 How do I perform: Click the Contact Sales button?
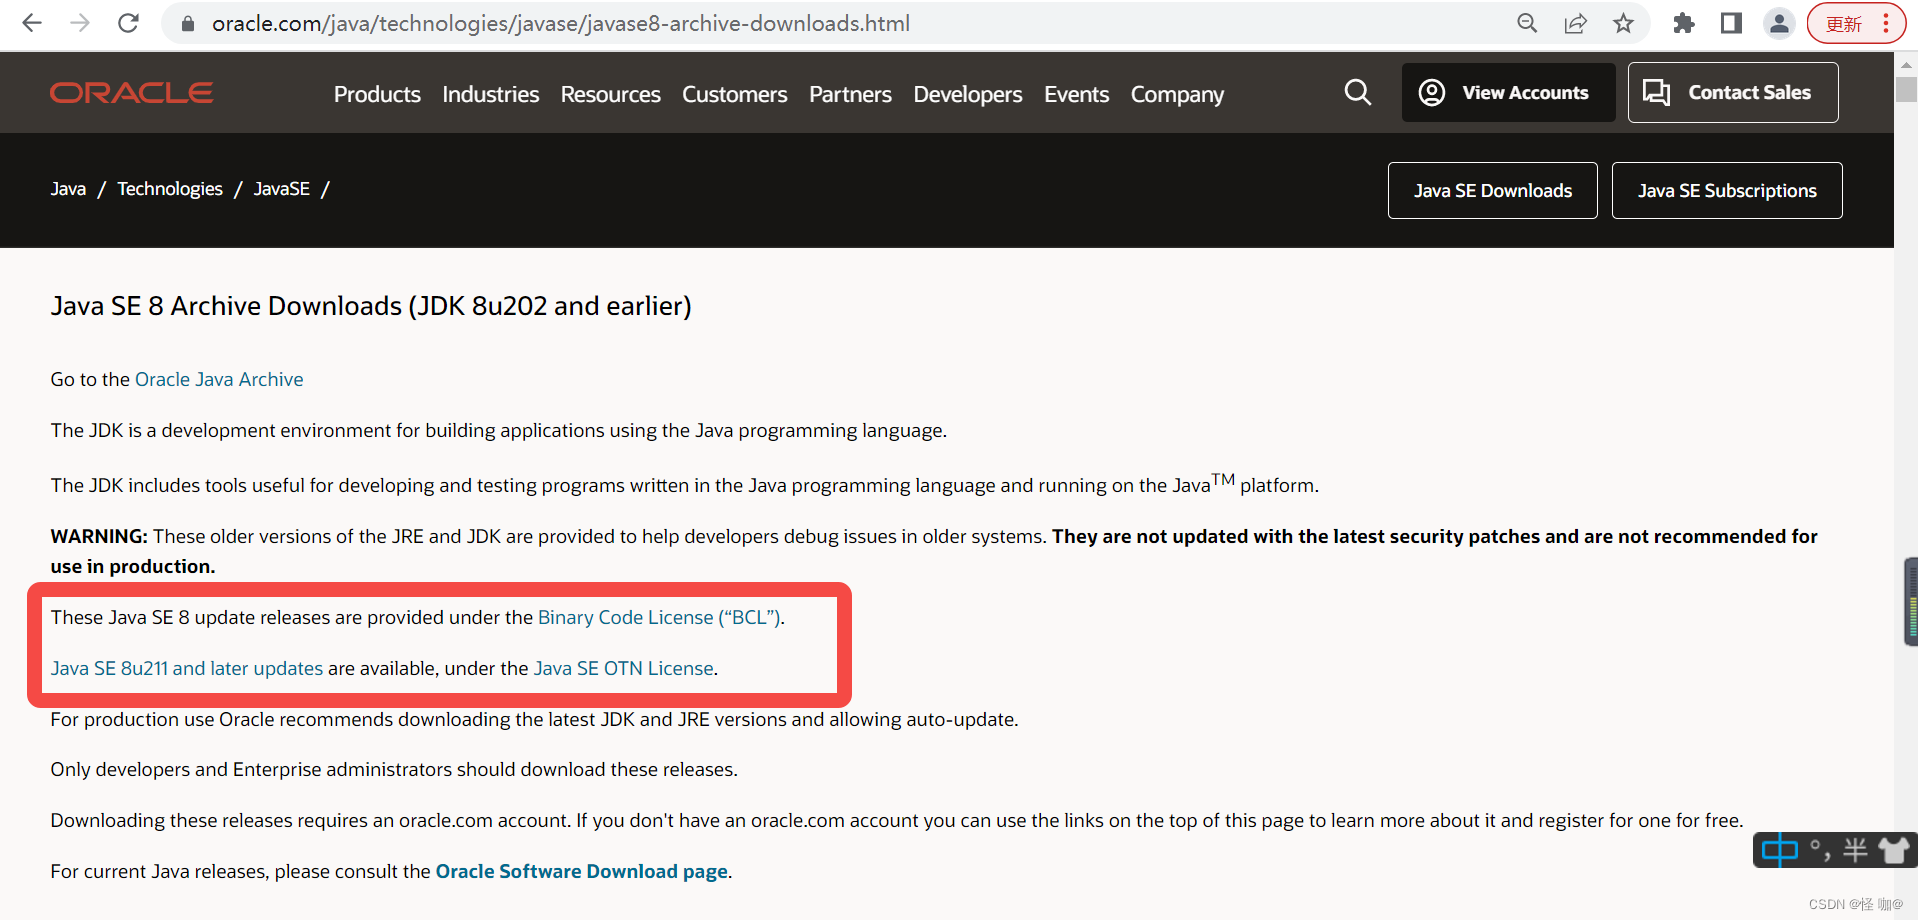1732,93
